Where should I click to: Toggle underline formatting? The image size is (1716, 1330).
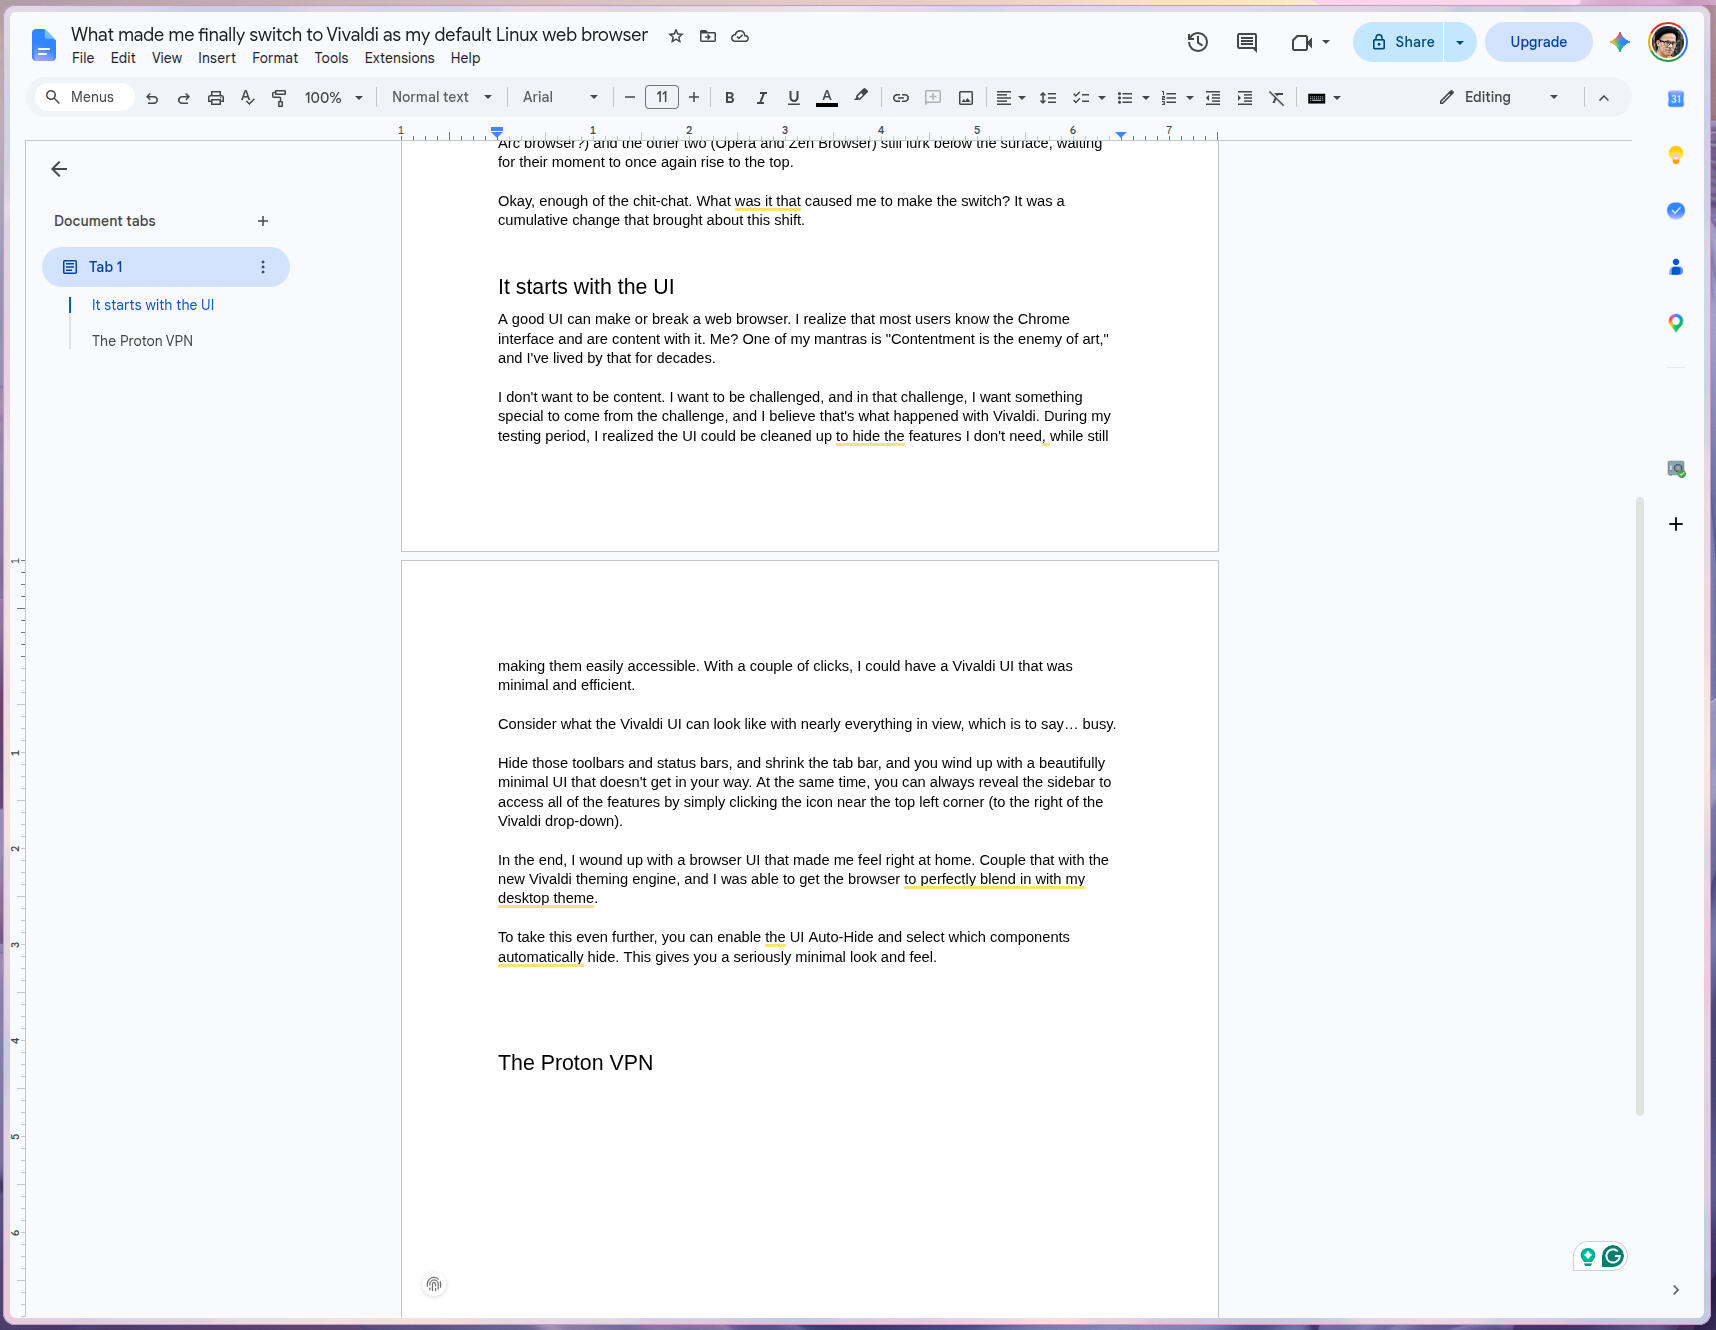click(x=793, y=97)
